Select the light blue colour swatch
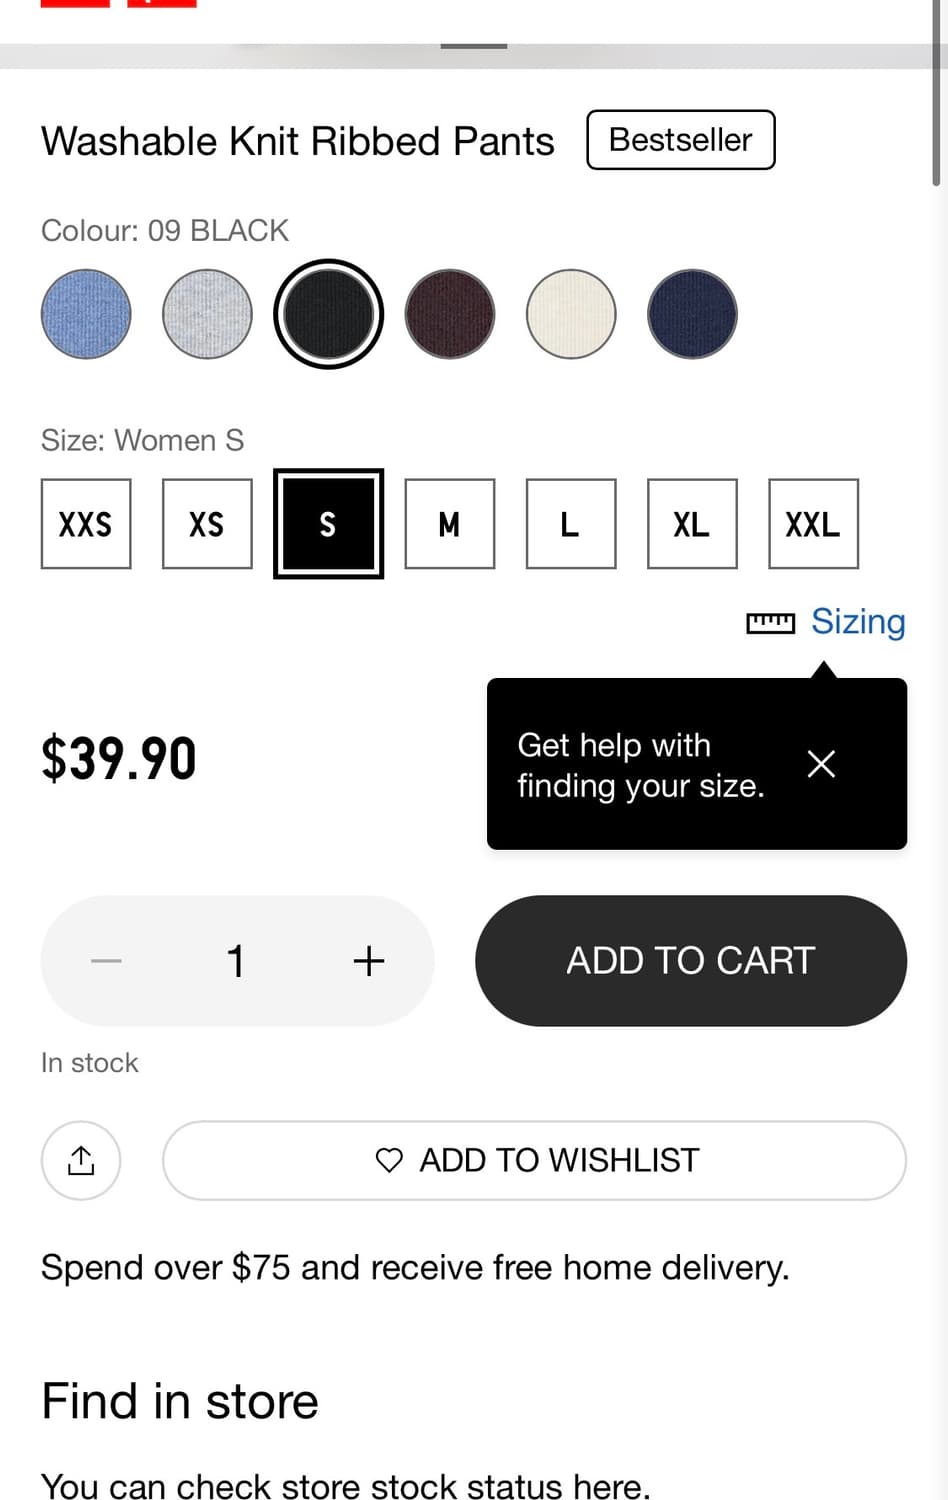 point(86,314)
